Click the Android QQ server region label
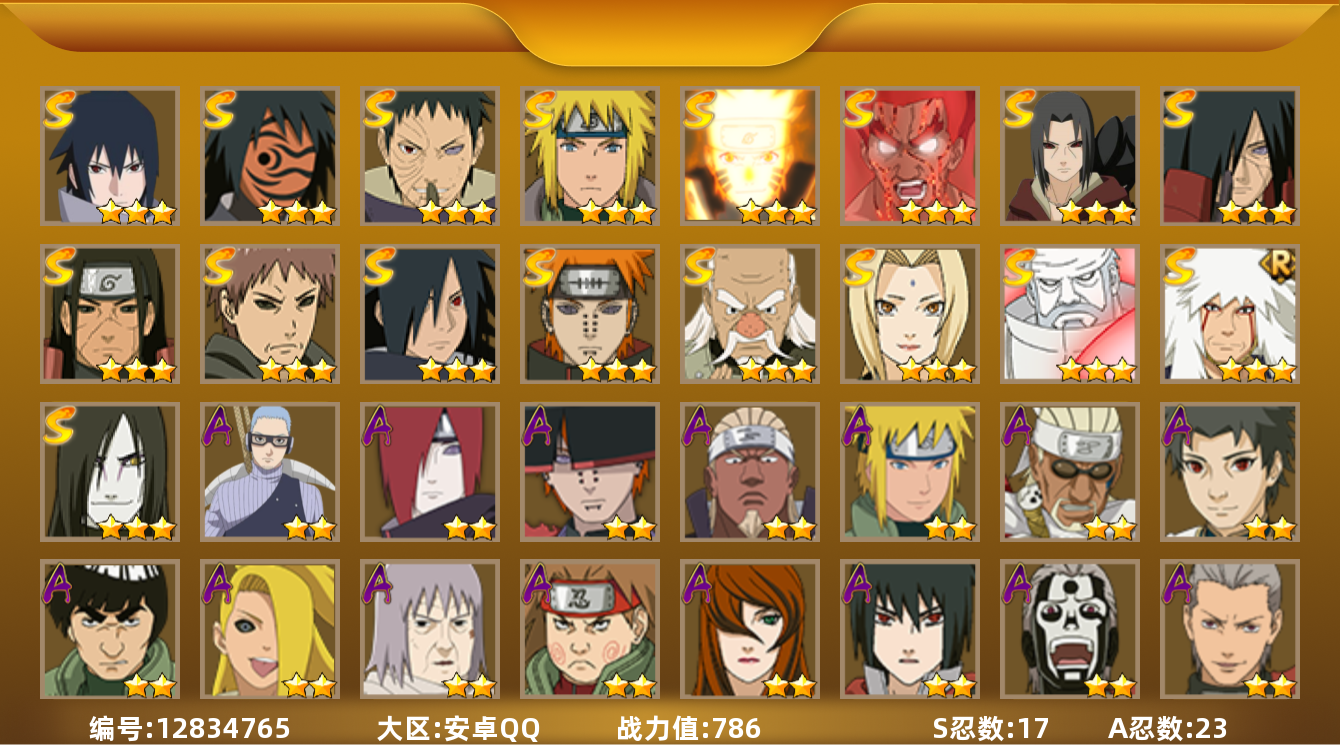The height and width of the screenshot is (745, 1340). (458, 728)
